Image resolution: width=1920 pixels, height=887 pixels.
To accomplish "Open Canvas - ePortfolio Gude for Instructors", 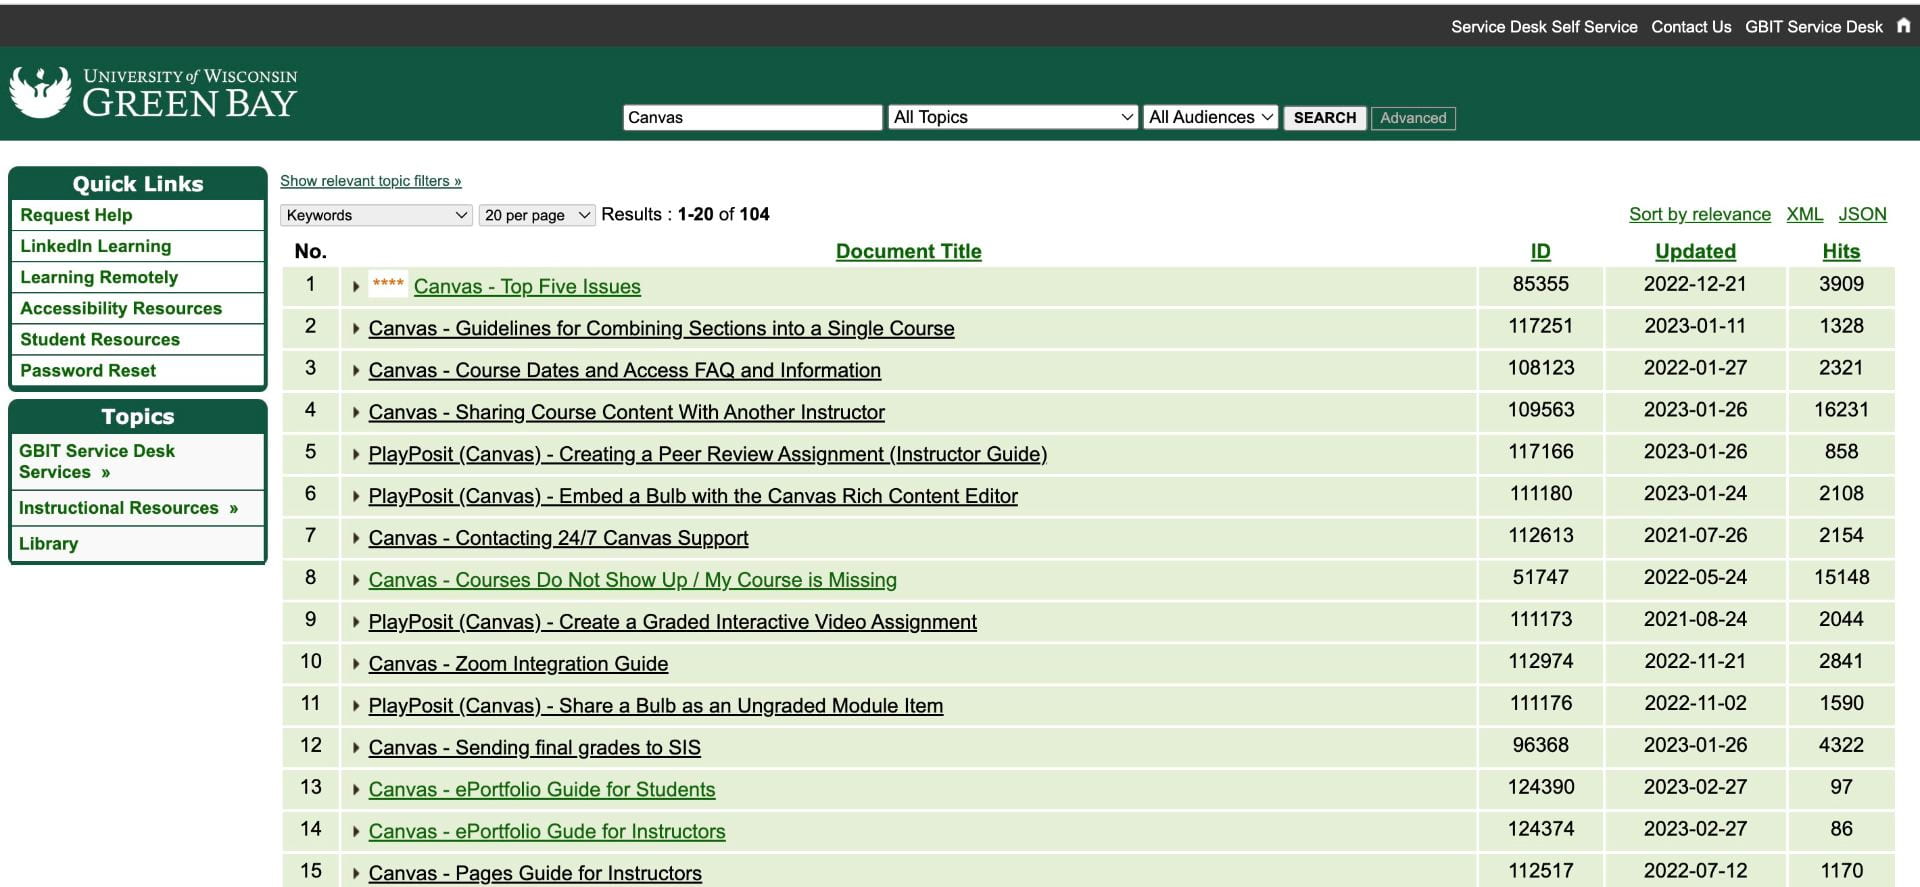I will pyautogui.click(x=546, y=833).
